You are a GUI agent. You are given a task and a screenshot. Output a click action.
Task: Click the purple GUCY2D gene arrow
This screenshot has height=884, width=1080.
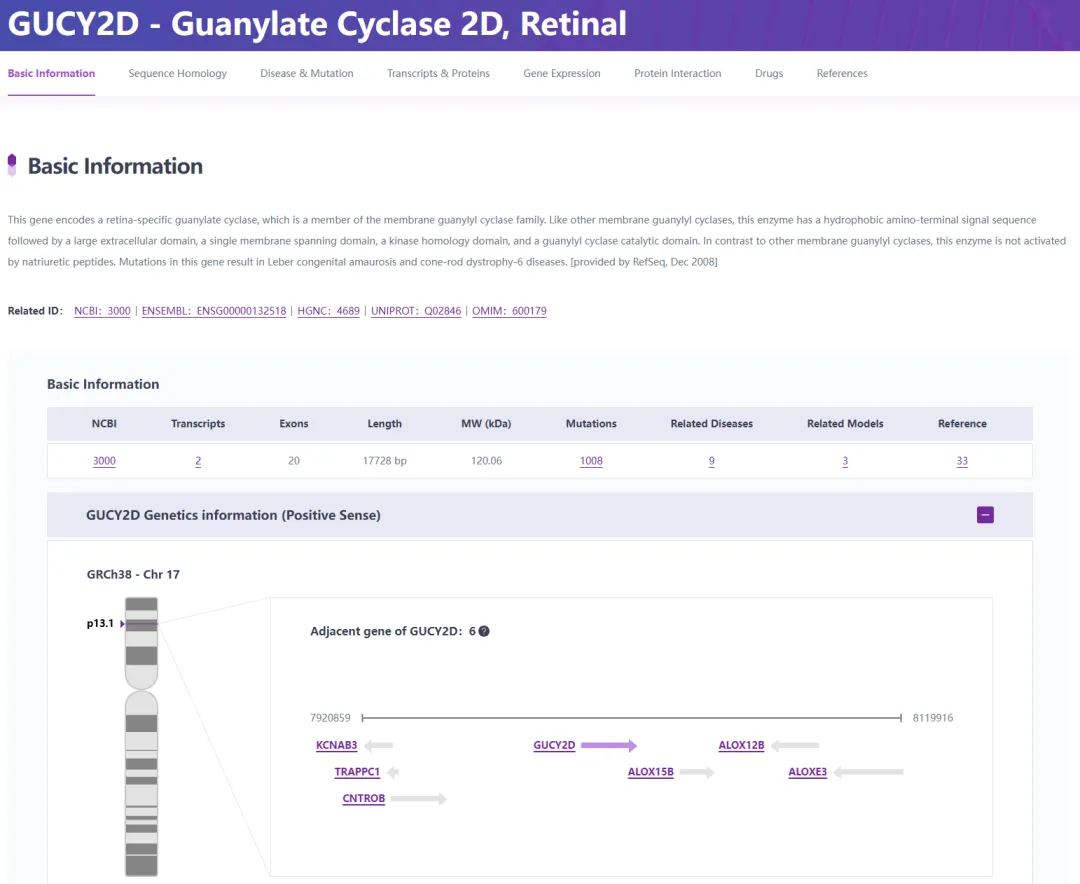608,745
